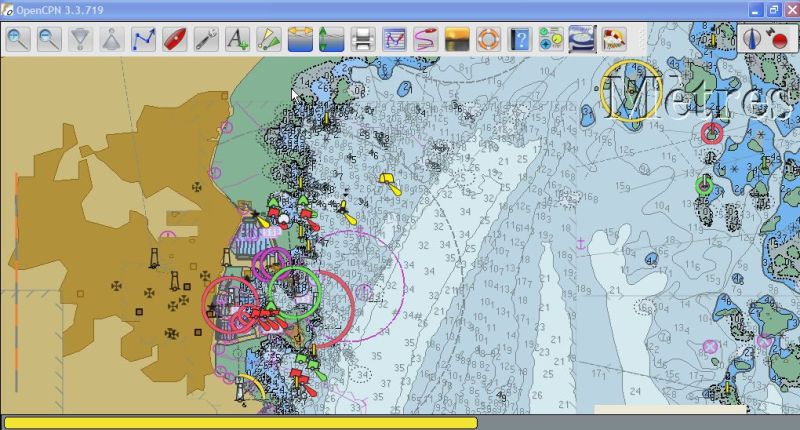The height and width of the screenshot is (430, 800).
Task: Toggle chart text display
Action: [237, 40]
